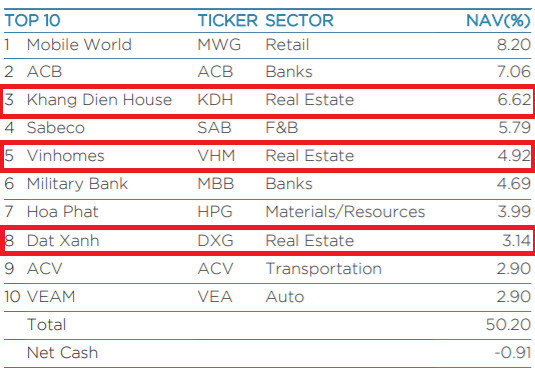535x373 pixels.
Task: Click the Hoa Phat company name
Action: [x=62, y=212]
